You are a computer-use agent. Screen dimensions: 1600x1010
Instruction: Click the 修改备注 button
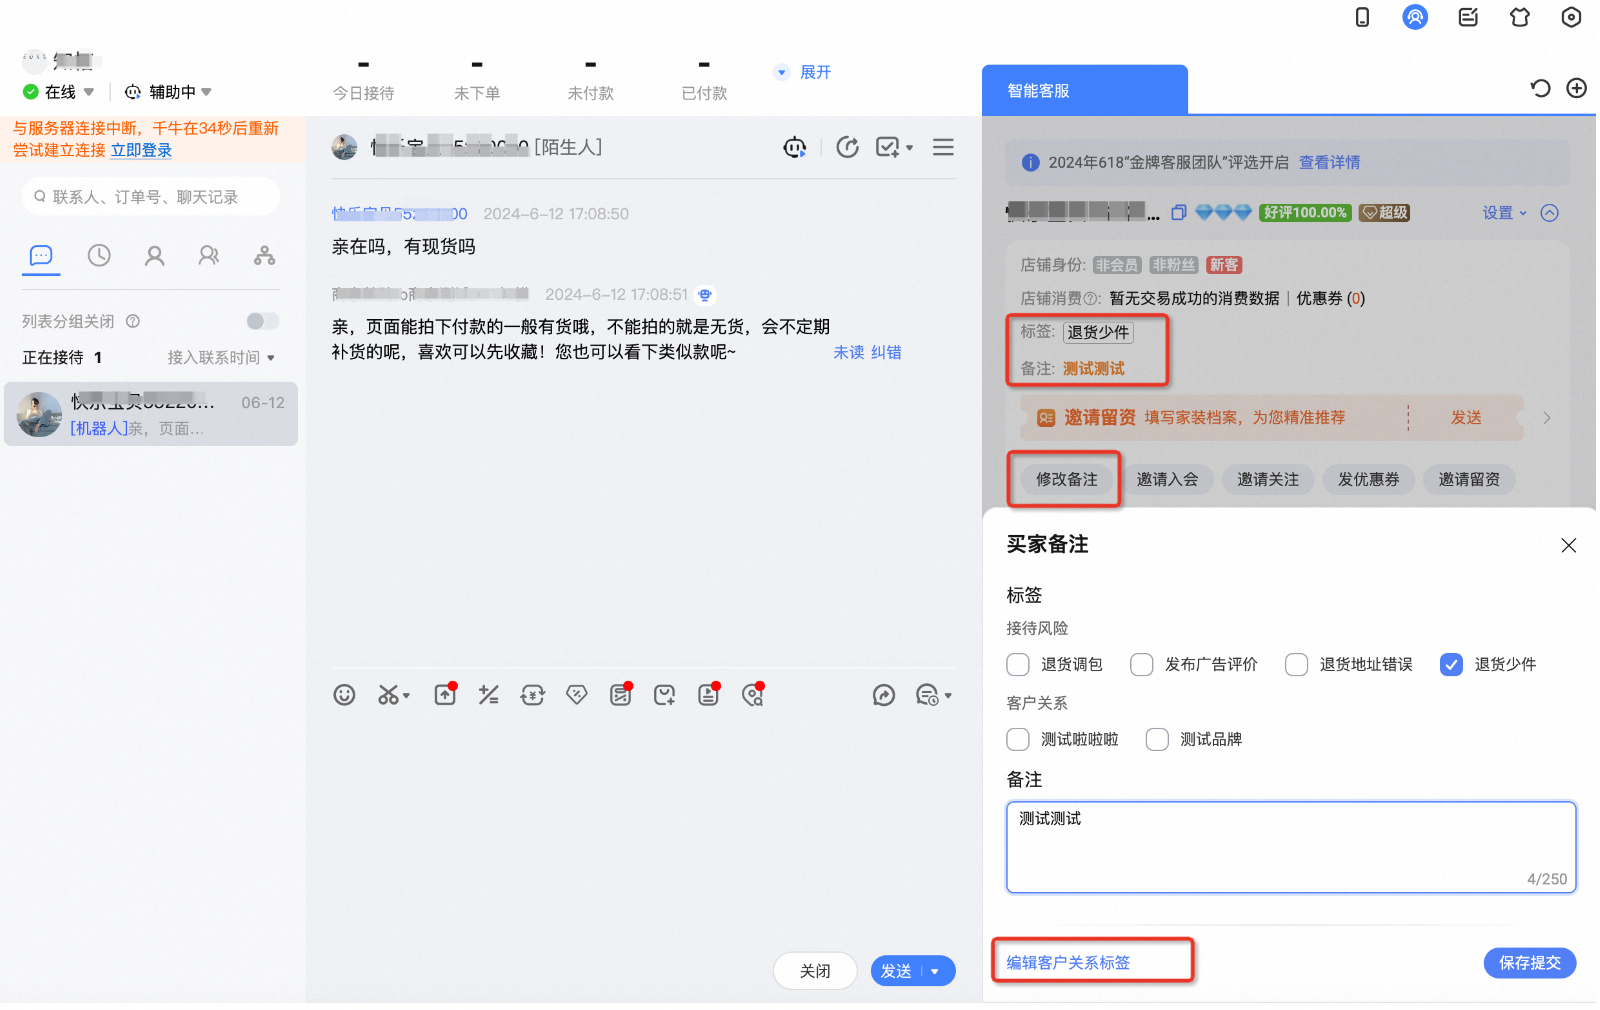click(x=1066, y=480)
